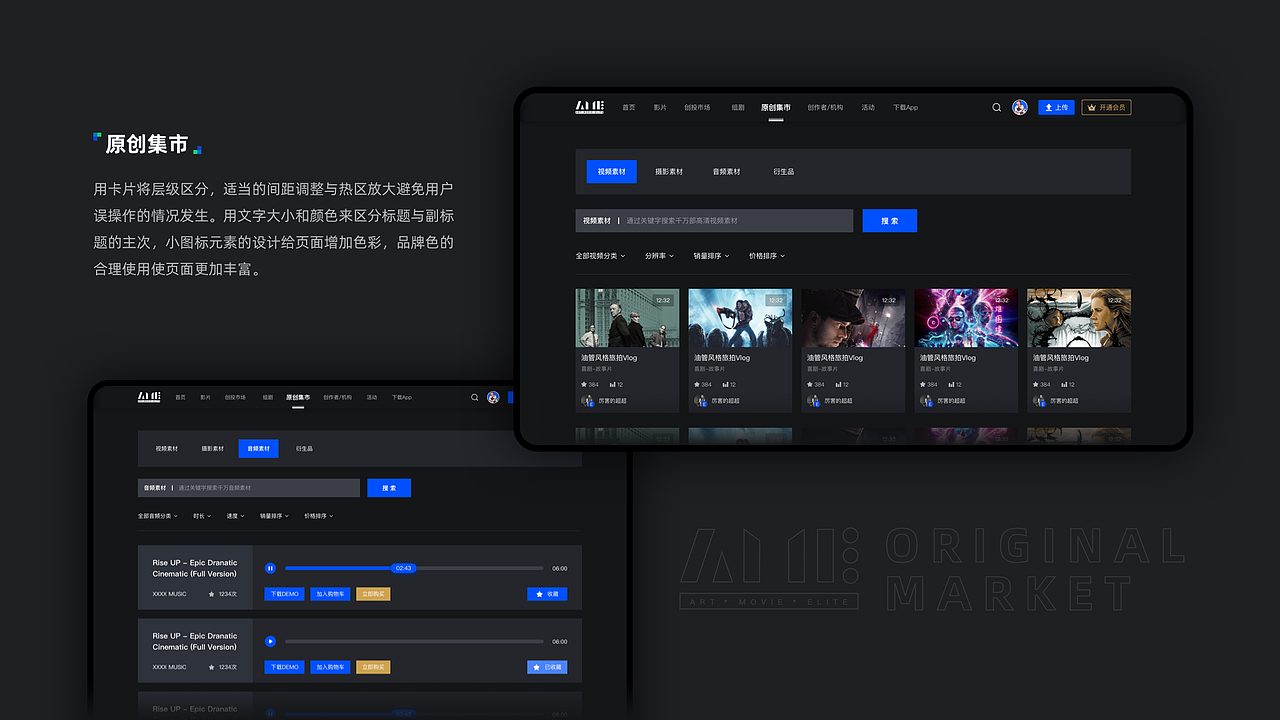Click the 开通会员 membership button
The height and width of the screenshot is (720, 1280).
click(x=1106, y=107)
